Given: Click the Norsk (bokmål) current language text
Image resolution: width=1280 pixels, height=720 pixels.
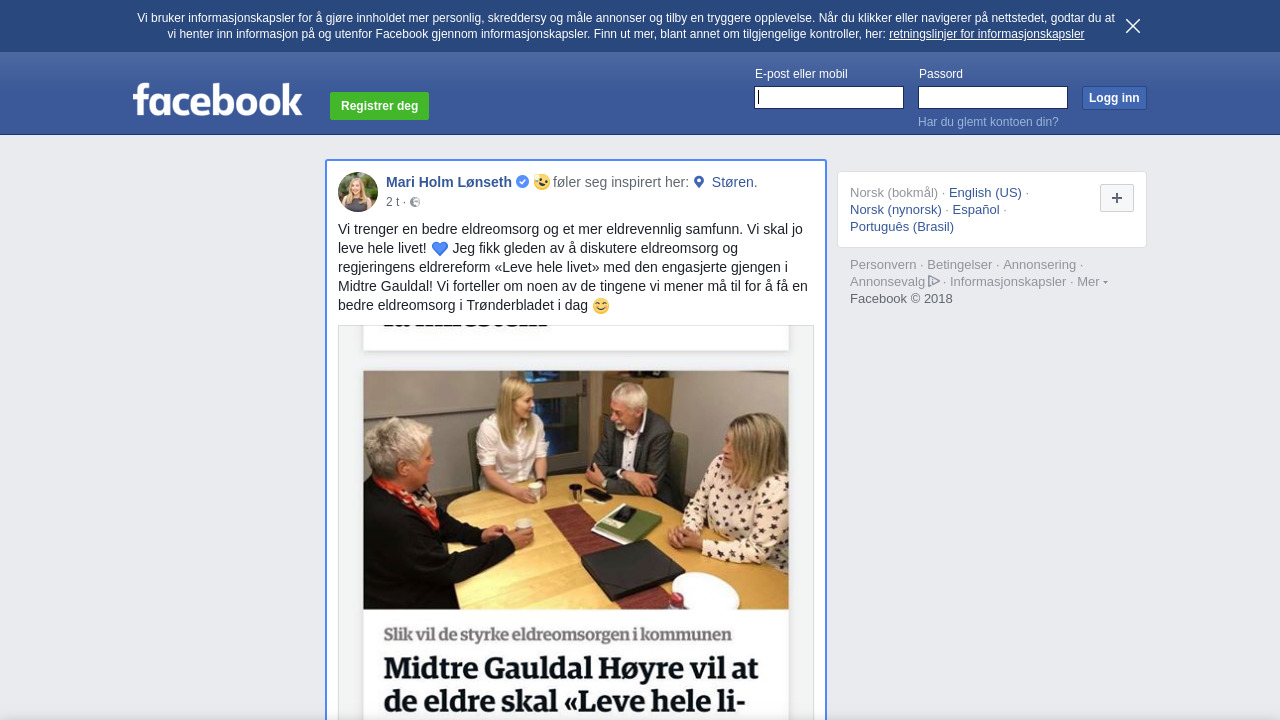Looking at the screenshot, I should (894, 192).
